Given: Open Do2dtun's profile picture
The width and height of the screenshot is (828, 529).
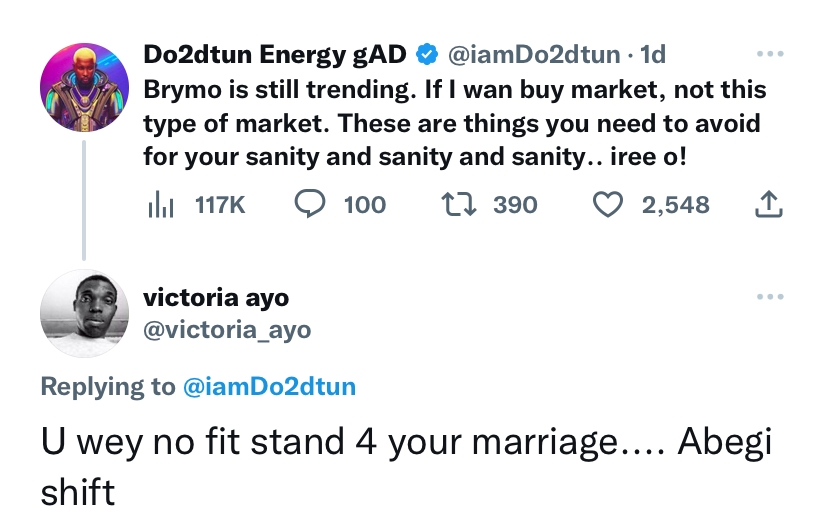Looking at the screenshot, I should pos(83,83).
